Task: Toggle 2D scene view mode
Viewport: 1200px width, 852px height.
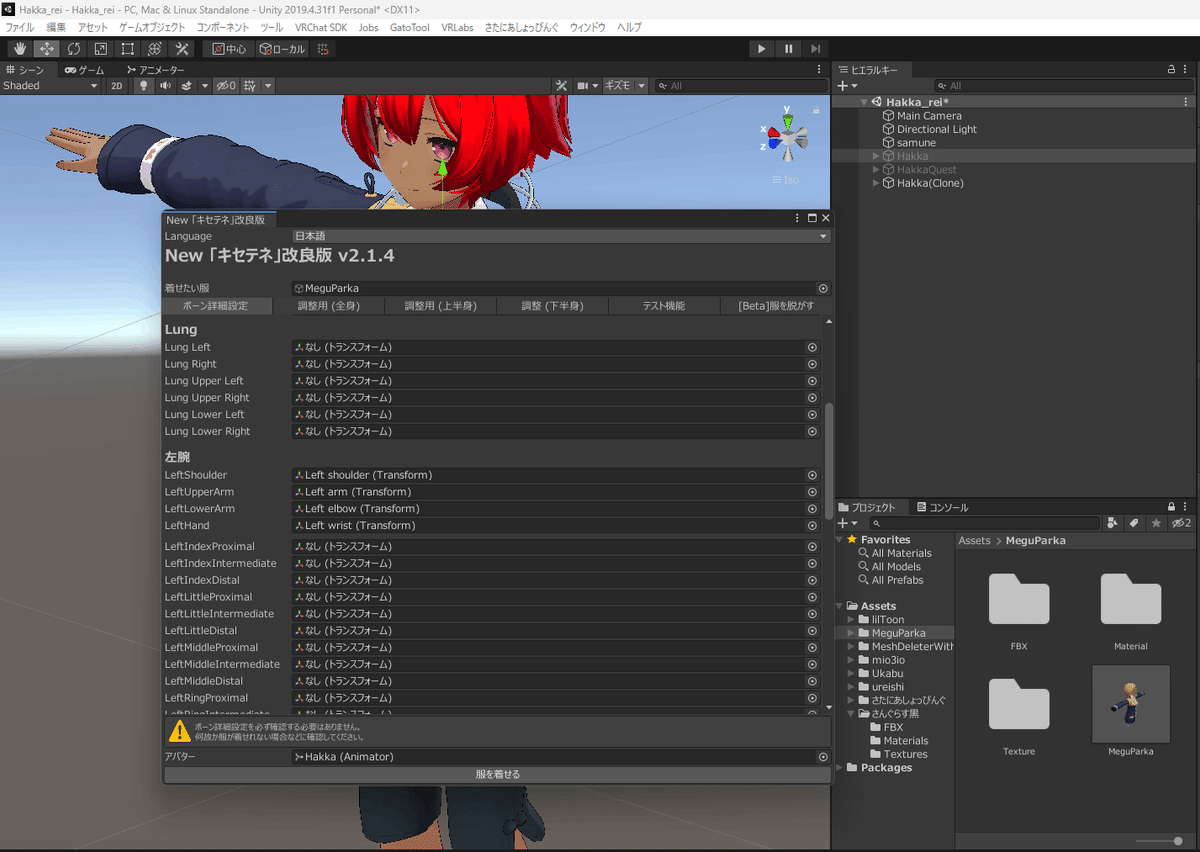Action: click(117, 86)
